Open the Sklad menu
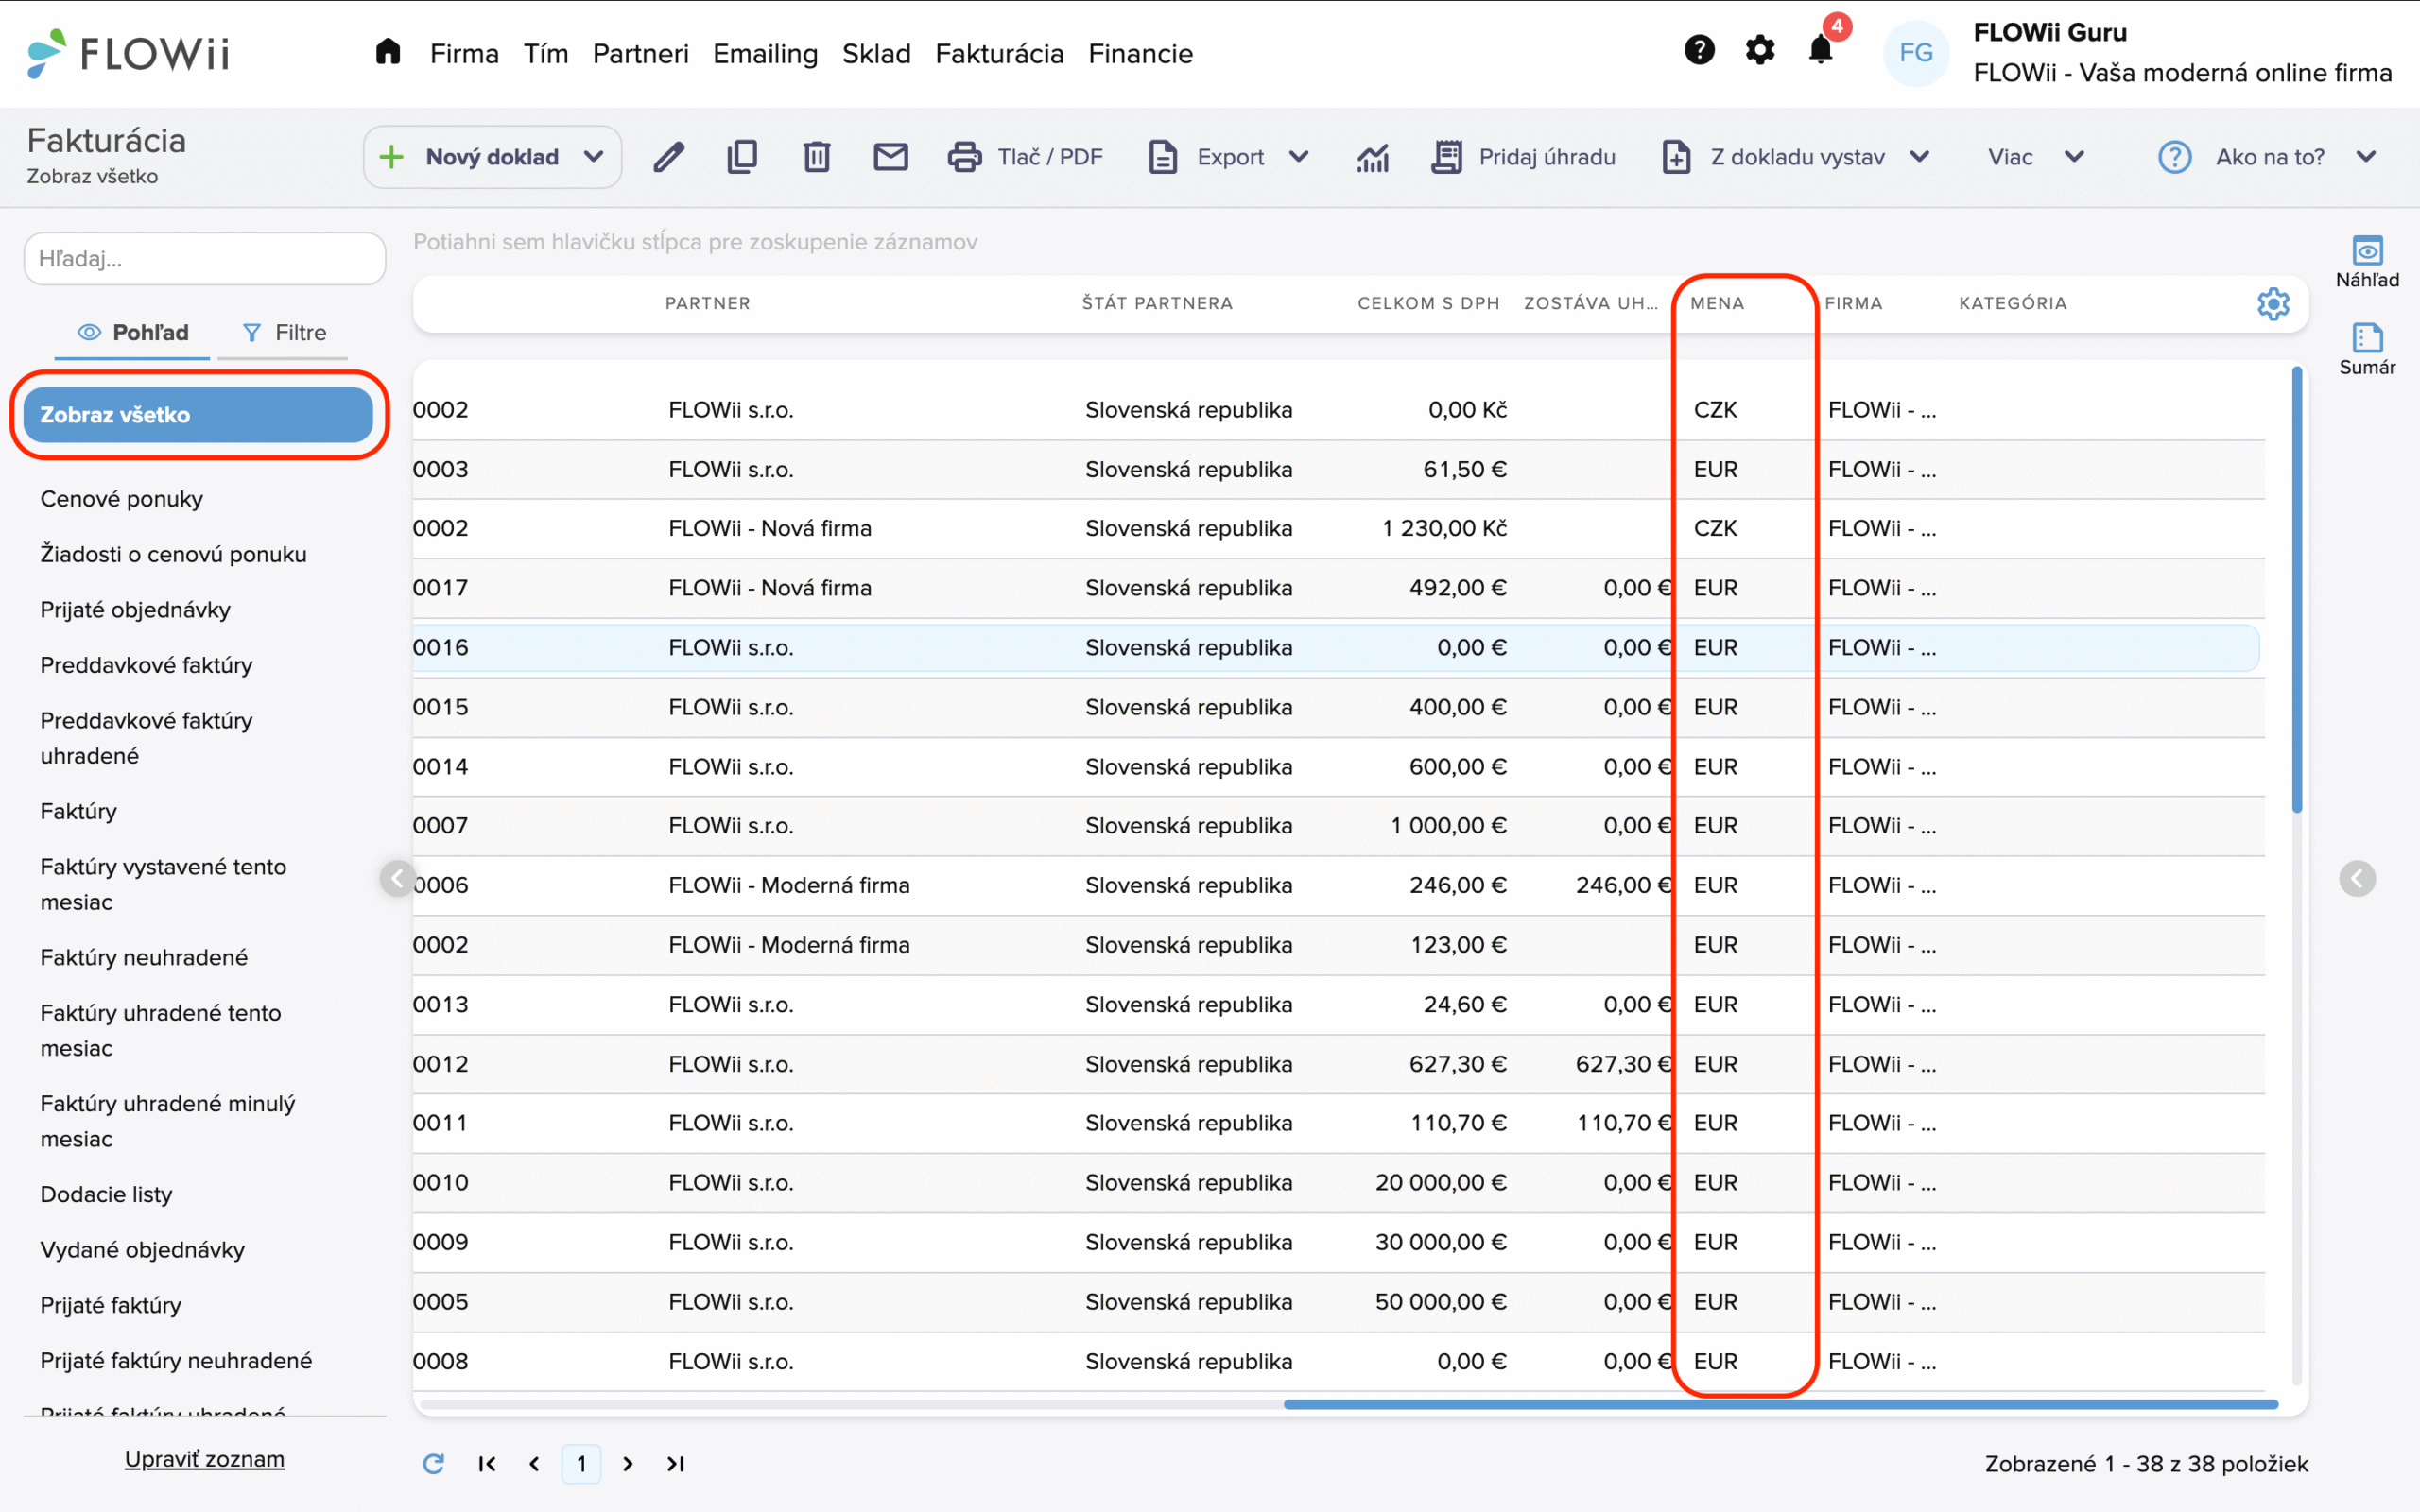 pos(876,53)
